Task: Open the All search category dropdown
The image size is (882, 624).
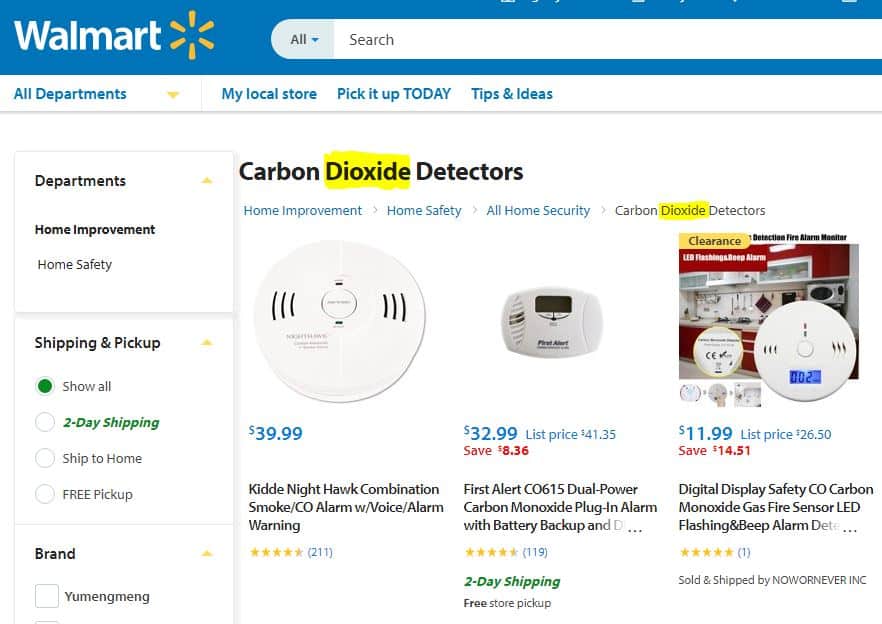Action: (304, 40)
